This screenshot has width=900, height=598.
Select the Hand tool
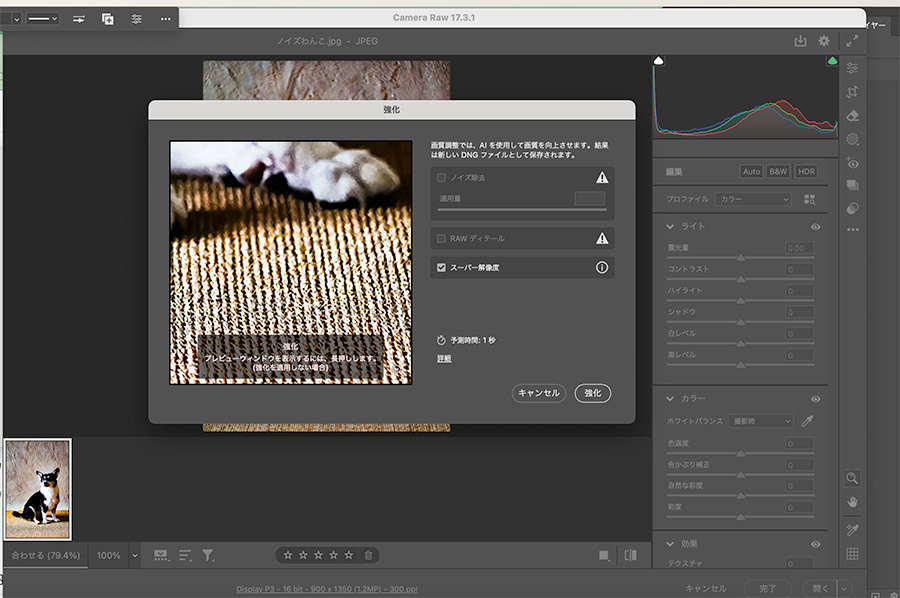click(x=852, y=502)
